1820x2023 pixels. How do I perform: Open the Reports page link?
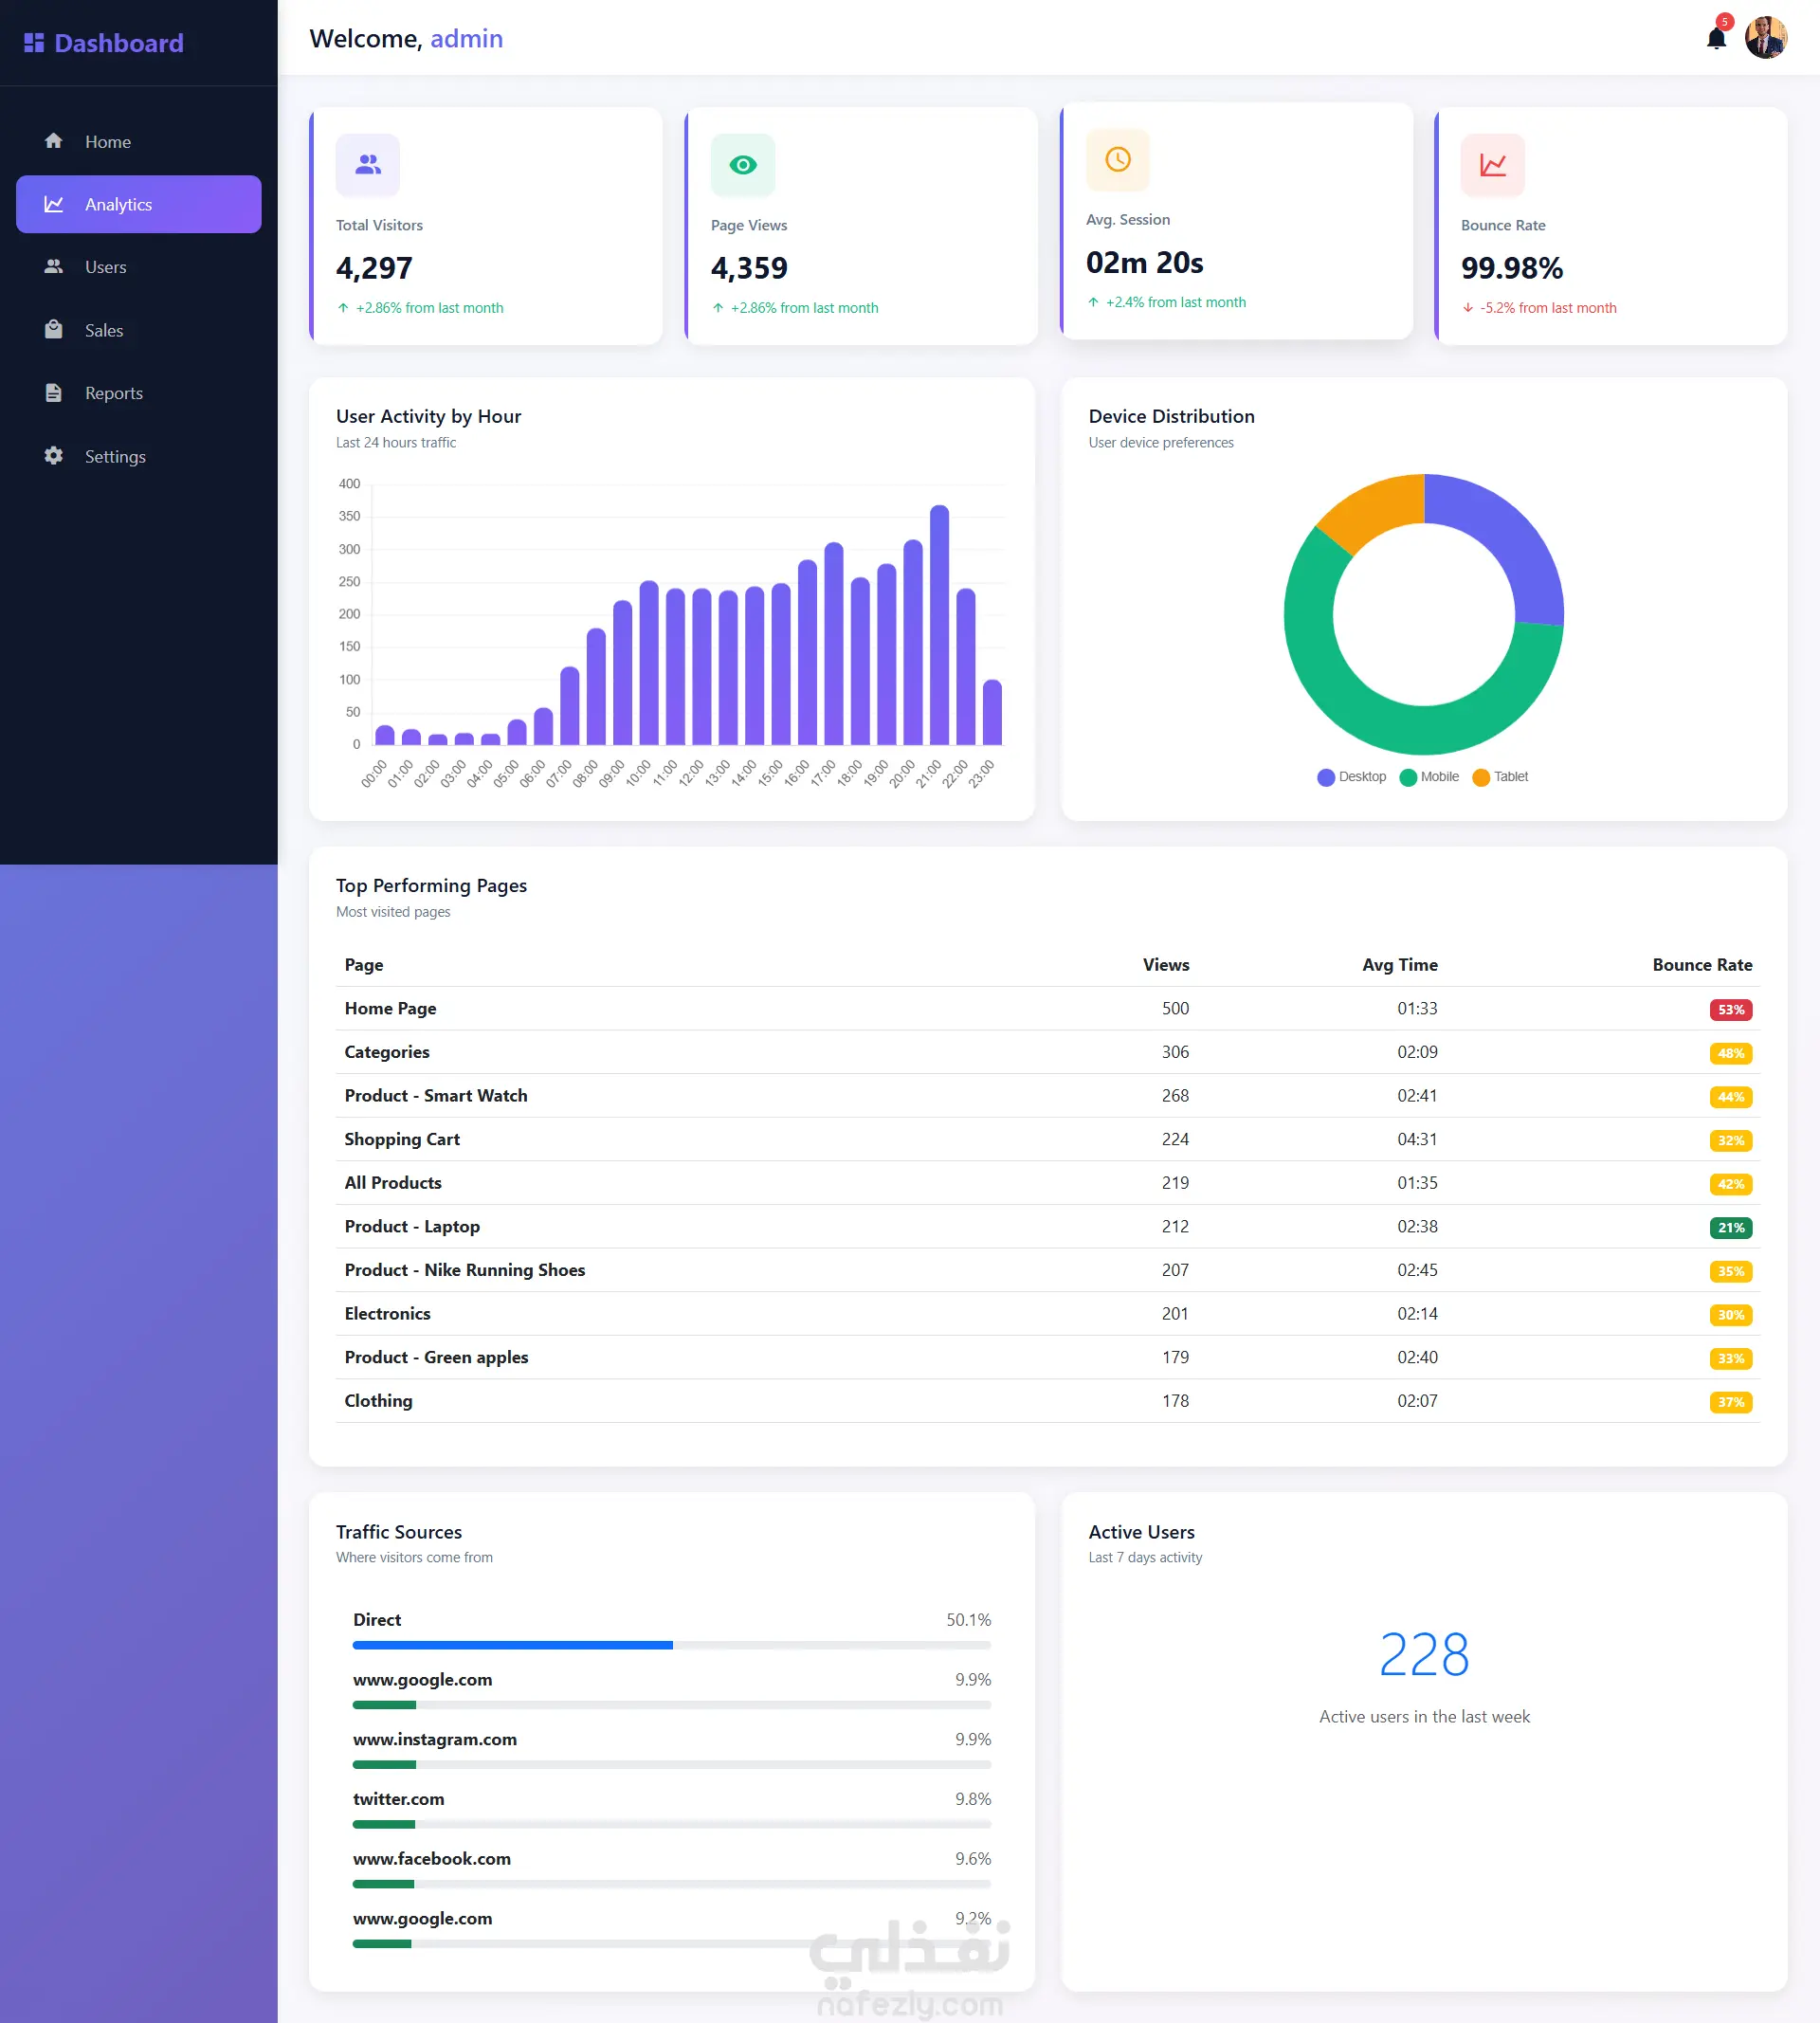click(x=139, y=394)
